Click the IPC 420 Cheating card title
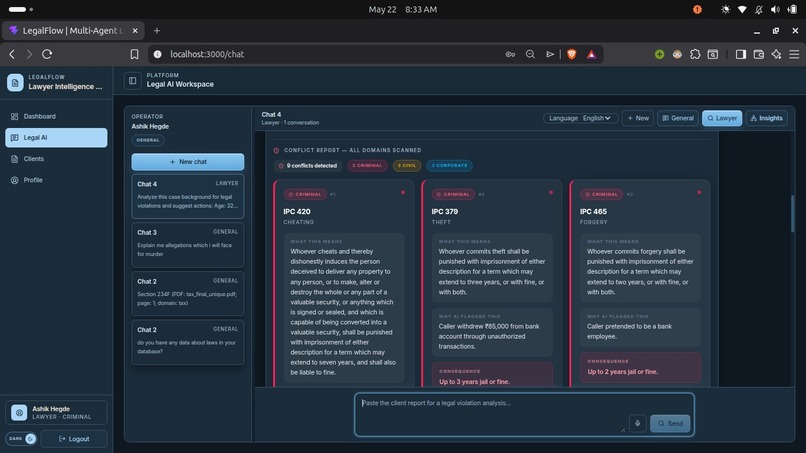Viewport: 806px width, 453px height. (297, 211)
